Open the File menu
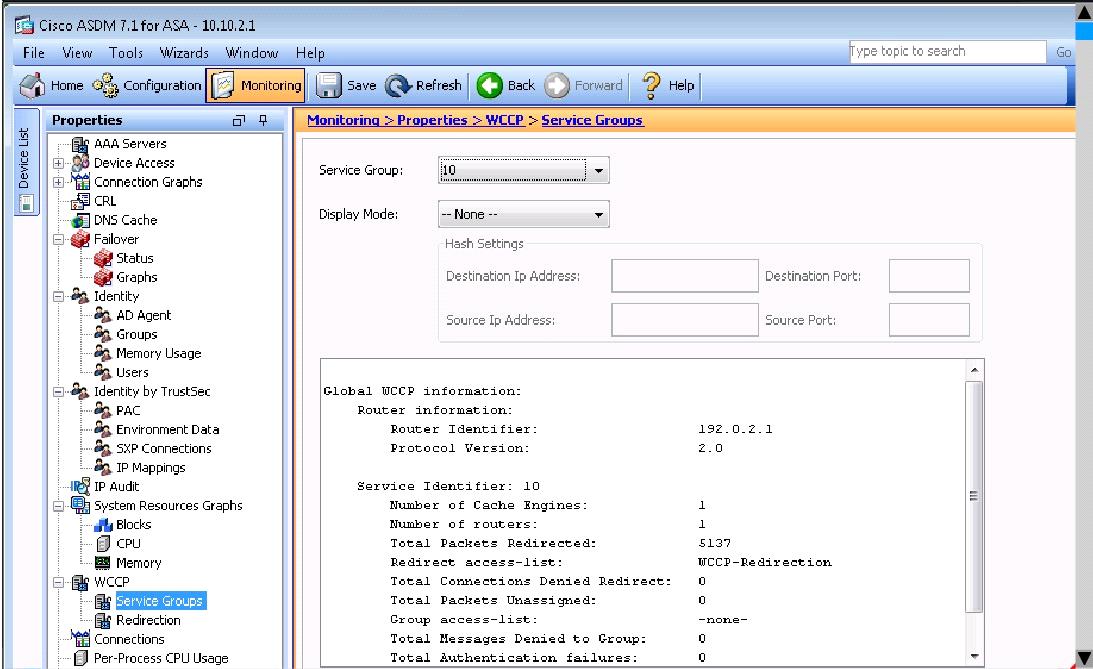The height and width of the screenshot is (669, 1093). pyautogui.click(x=33, y=53)
